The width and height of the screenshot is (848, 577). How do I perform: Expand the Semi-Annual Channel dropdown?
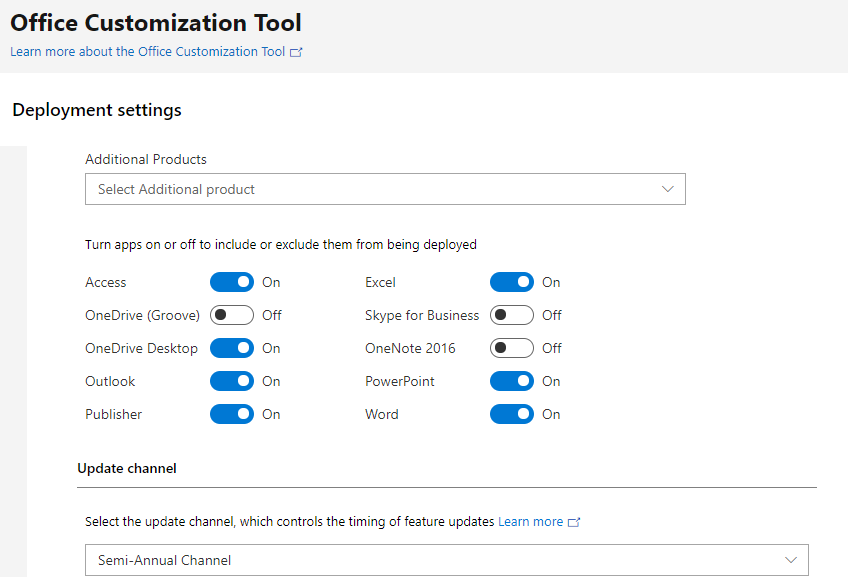point(442,560)
